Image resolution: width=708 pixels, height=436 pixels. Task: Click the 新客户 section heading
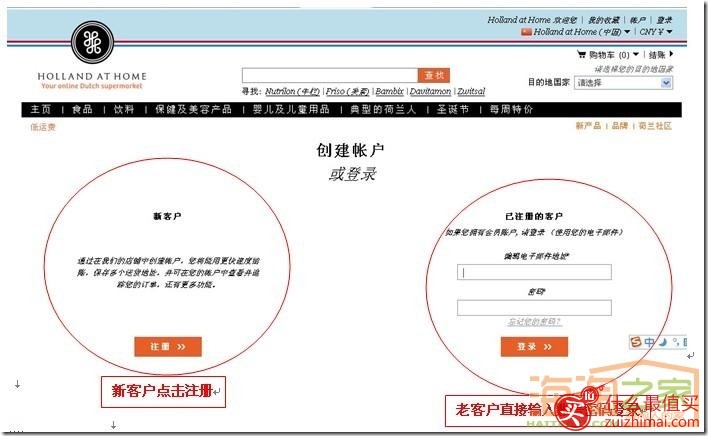(168, 216)
